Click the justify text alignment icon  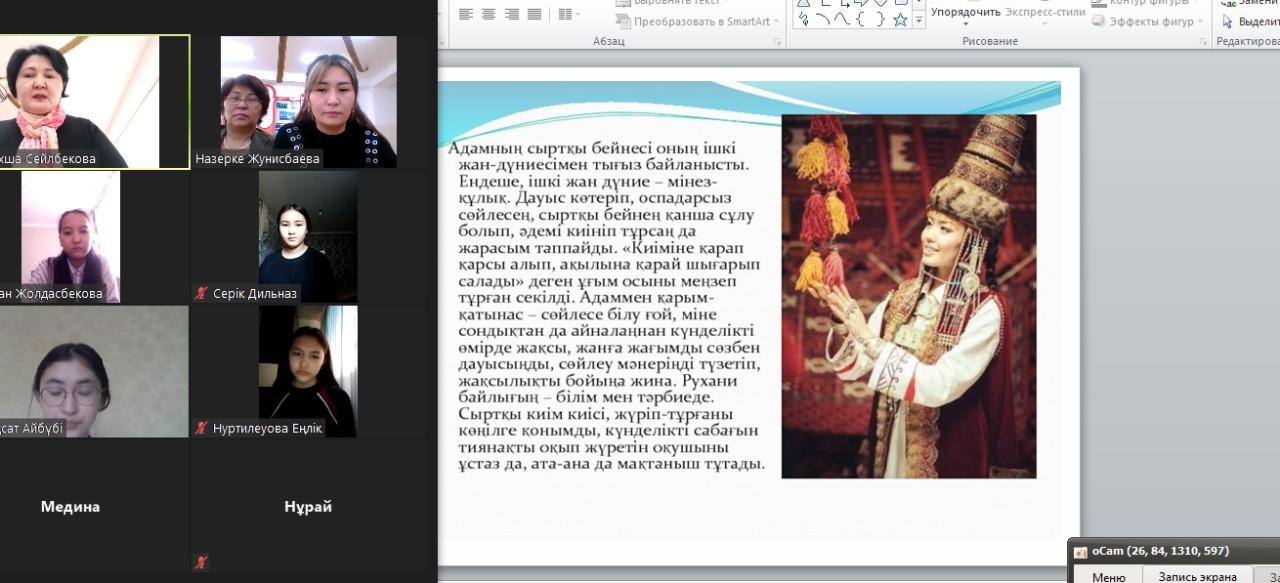535,14
